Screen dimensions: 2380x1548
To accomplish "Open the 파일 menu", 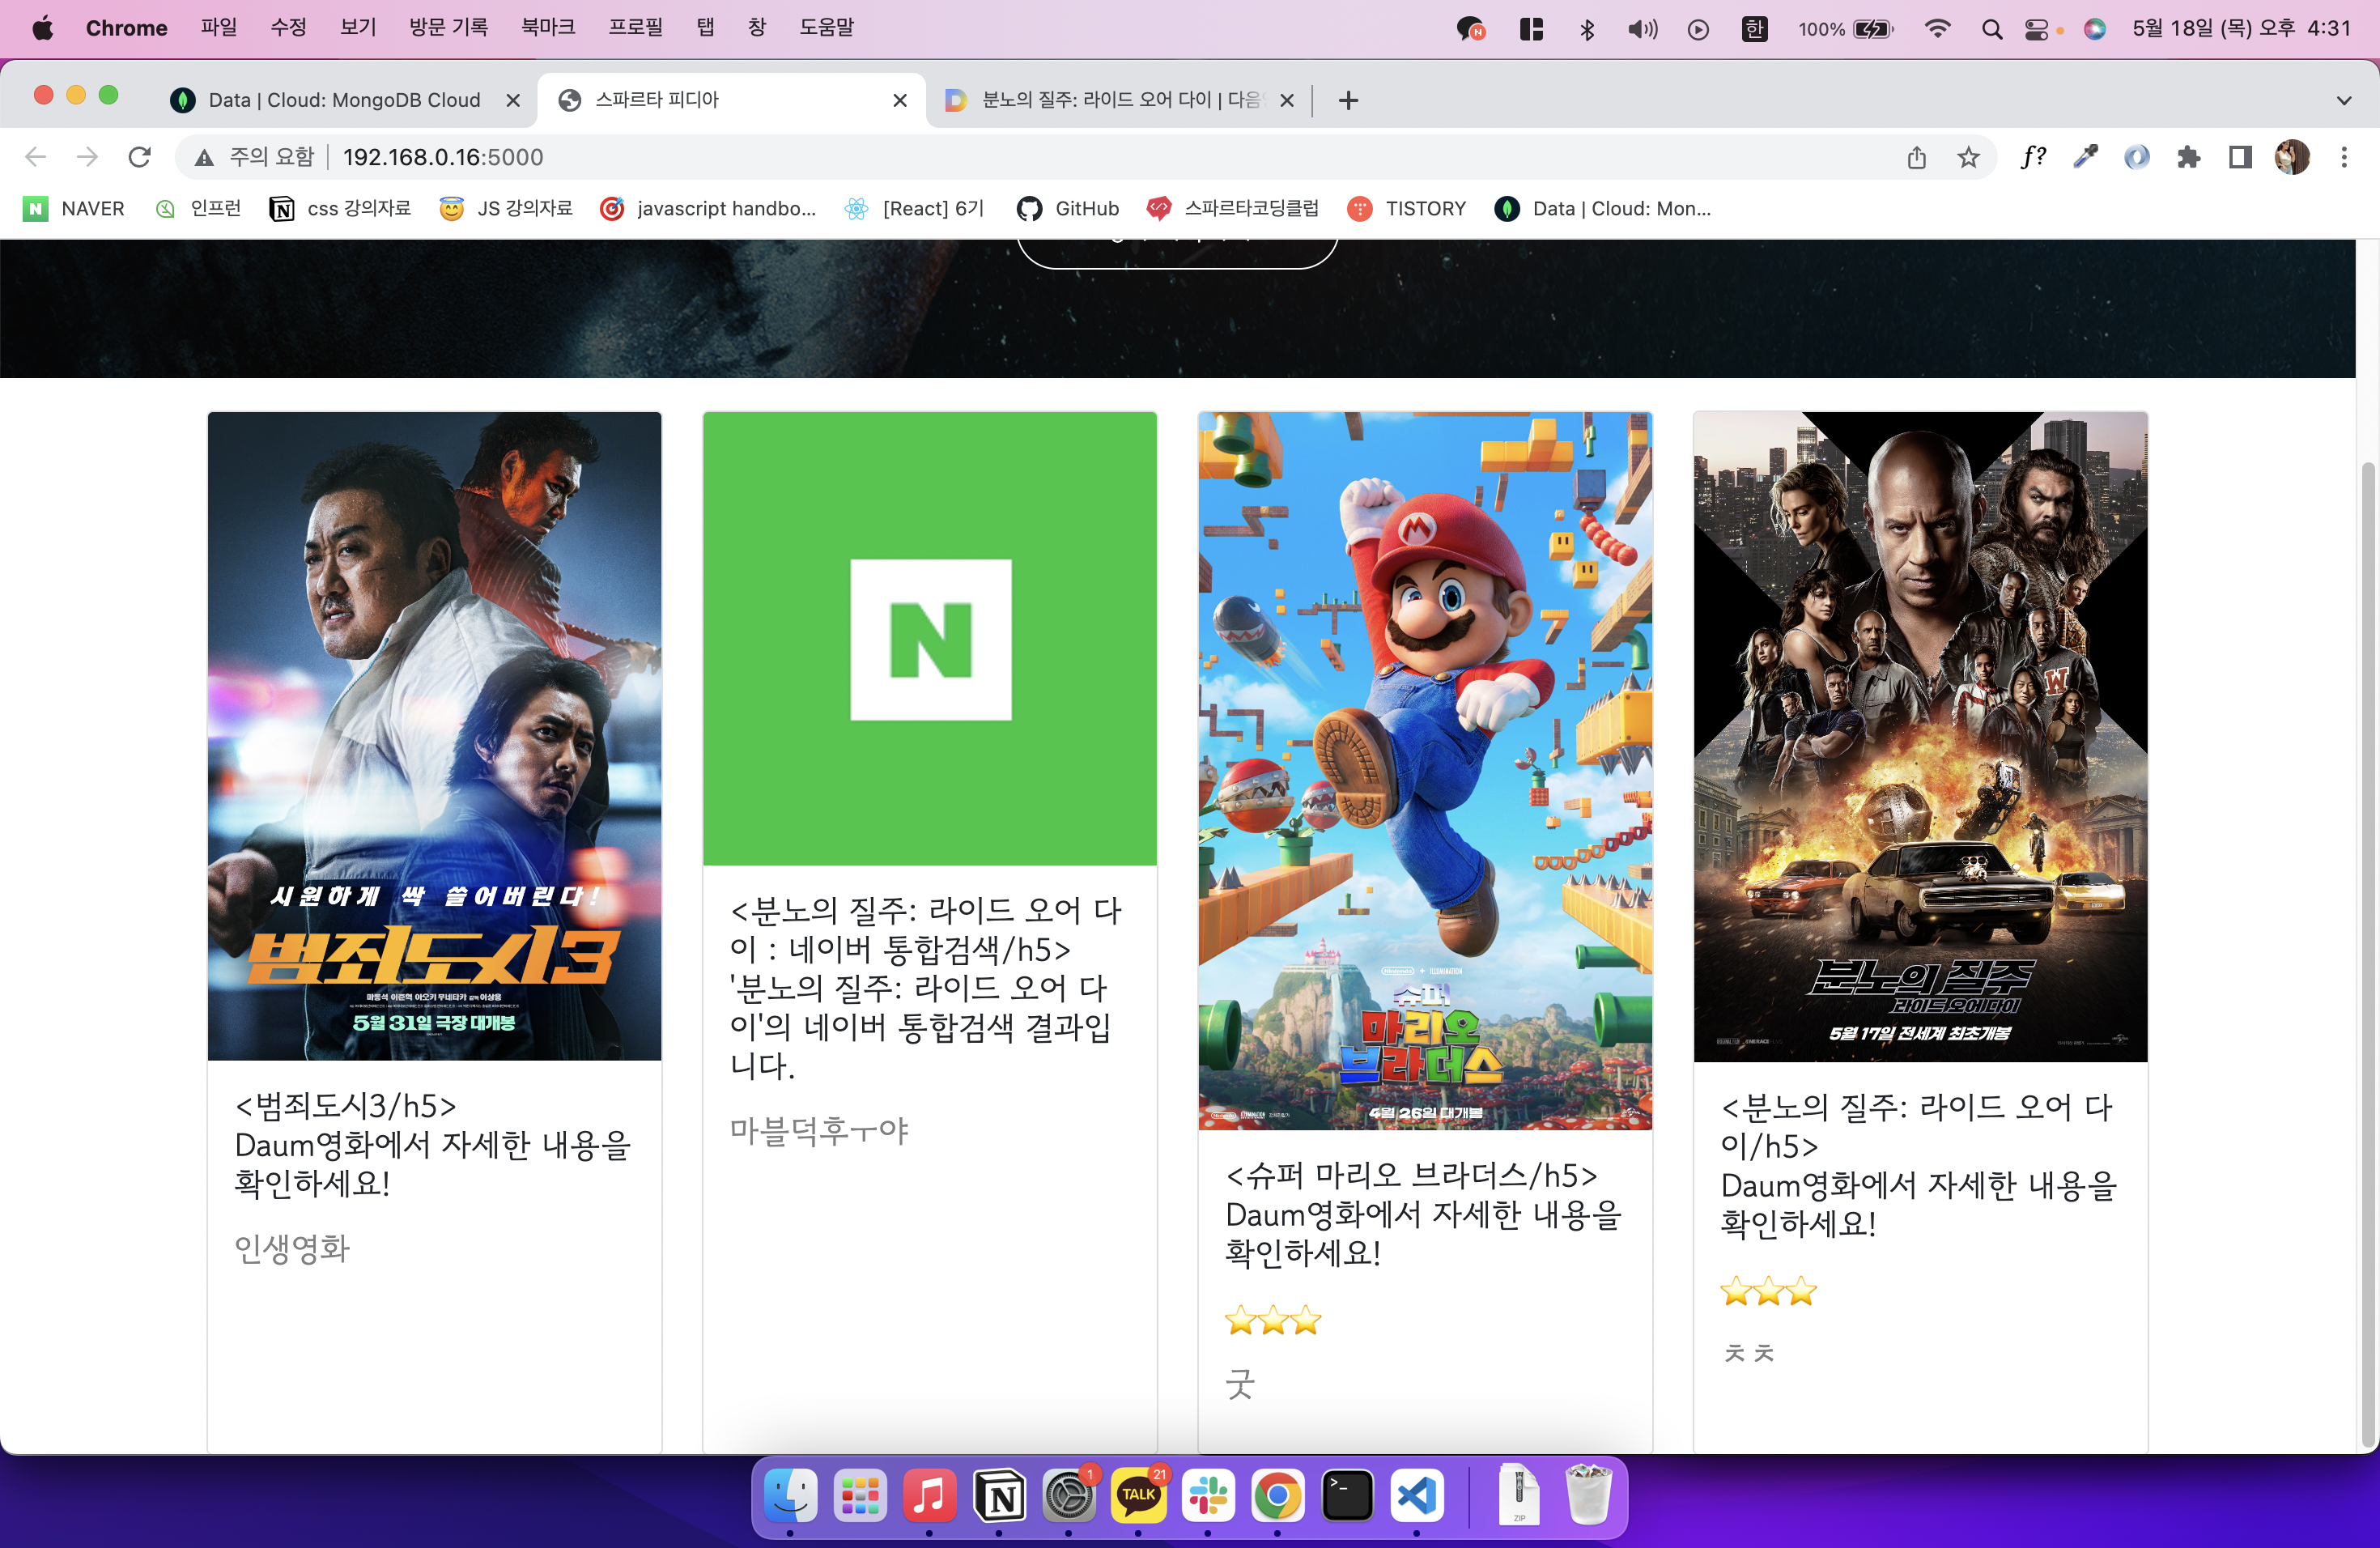I will click(219, 28).
